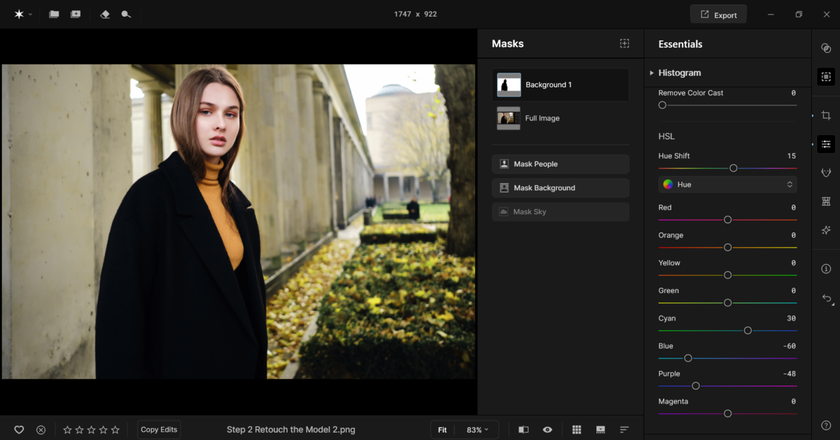Set rating to three stars
The height and width of the screenshot is (440, 840).
tap(91, 430)
